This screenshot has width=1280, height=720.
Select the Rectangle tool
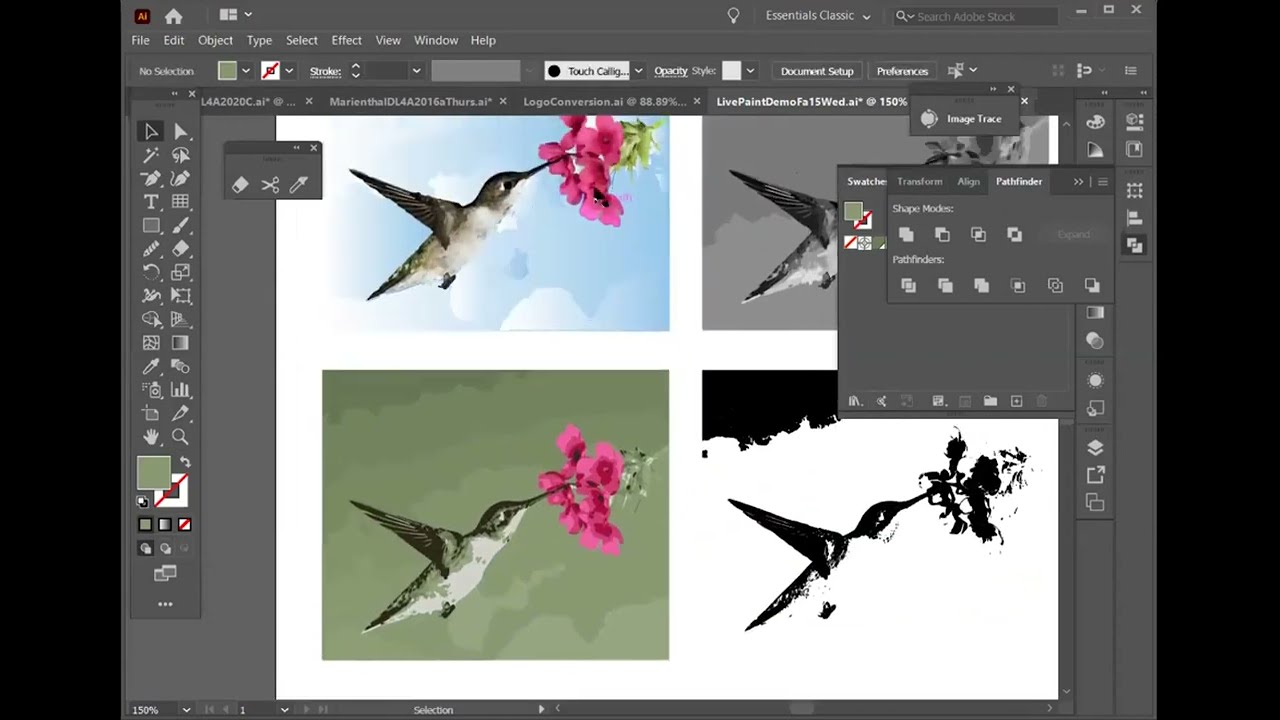pyautogui.click(x=151, y=226)
